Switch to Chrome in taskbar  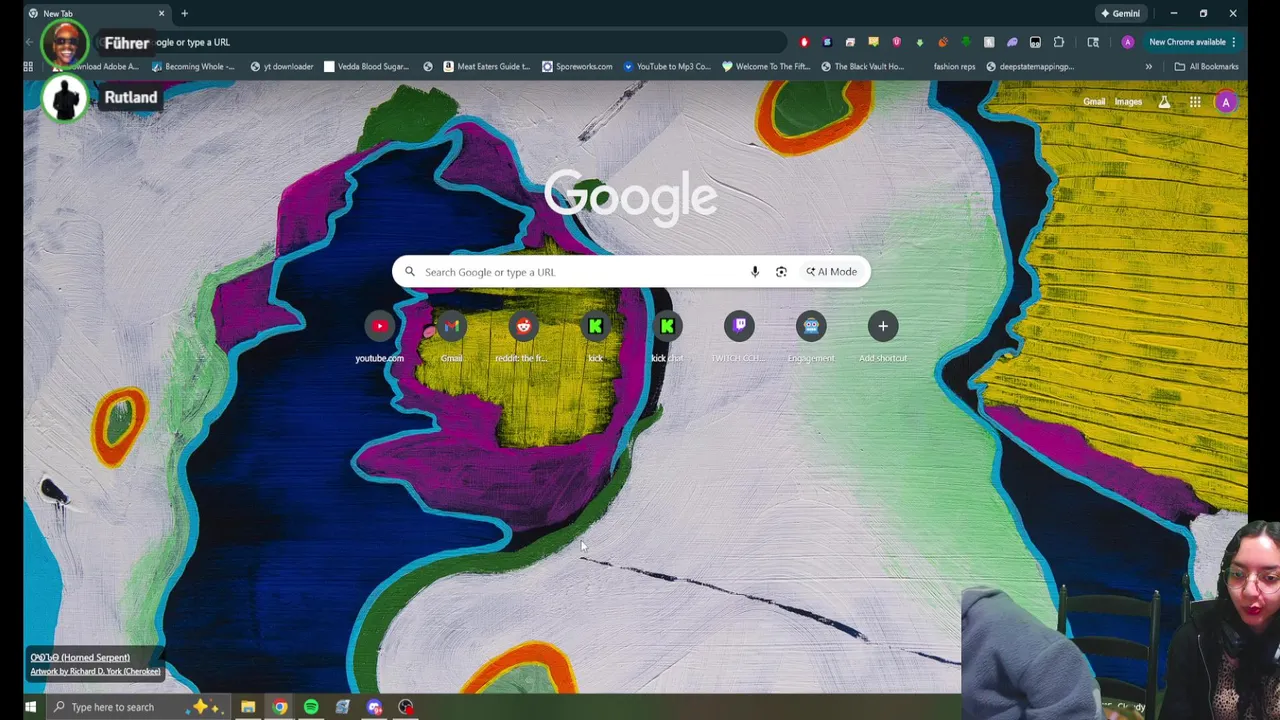click(x=280, y=707)
